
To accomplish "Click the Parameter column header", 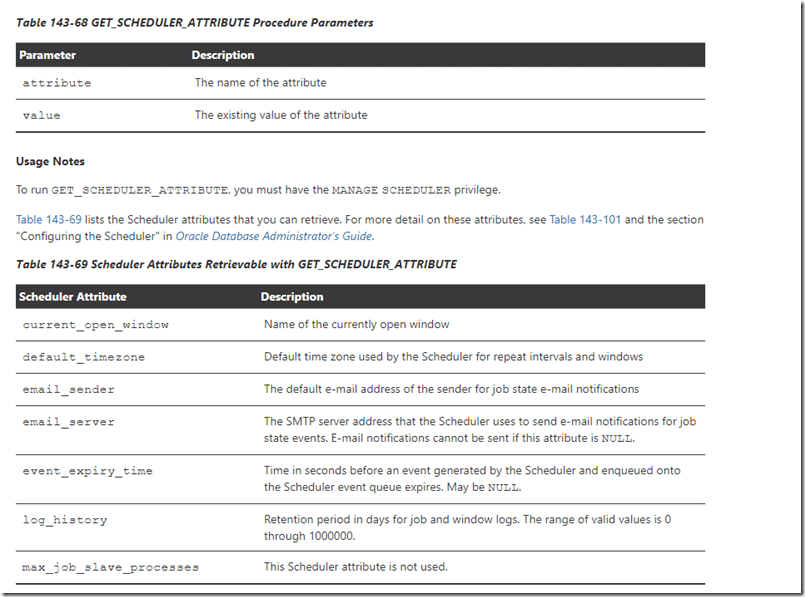I will coord(48,55).
